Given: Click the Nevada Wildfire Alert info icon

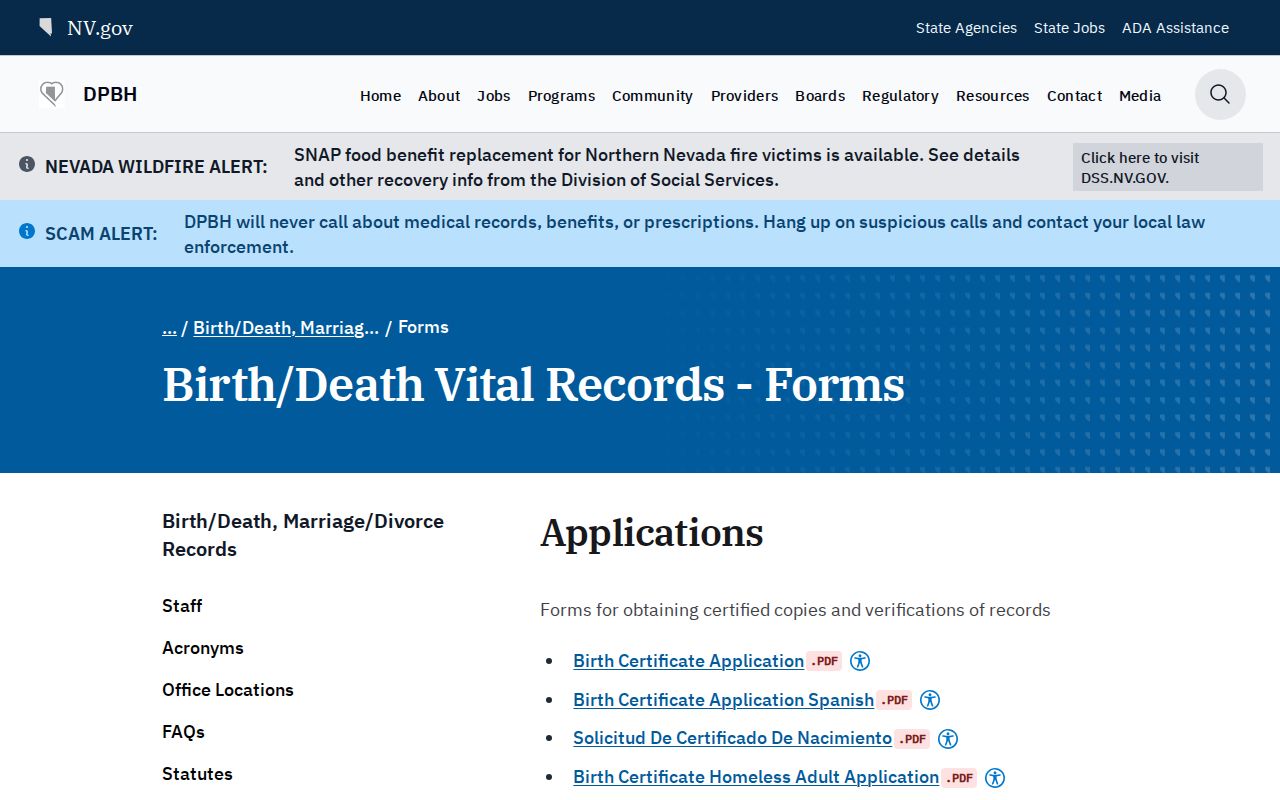Looking at the screenshot, I should click(x=27, y=164).
